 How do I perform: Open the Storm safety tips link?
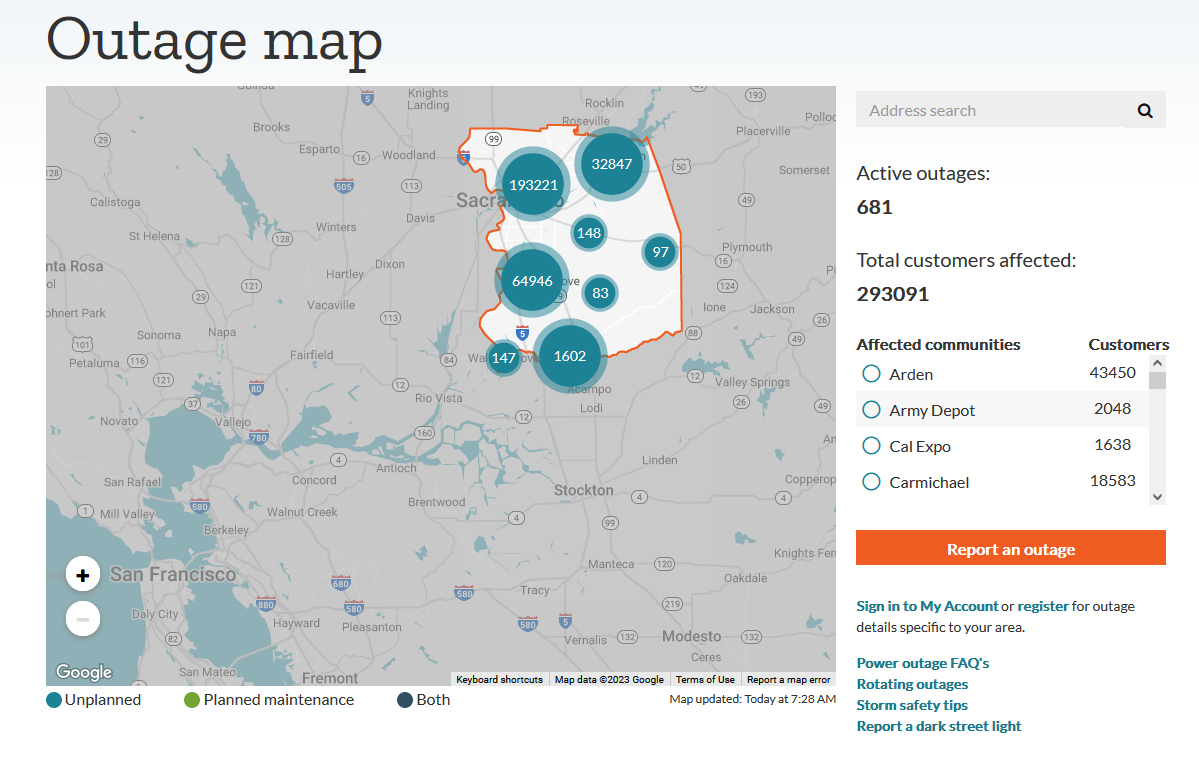(912, 705)
